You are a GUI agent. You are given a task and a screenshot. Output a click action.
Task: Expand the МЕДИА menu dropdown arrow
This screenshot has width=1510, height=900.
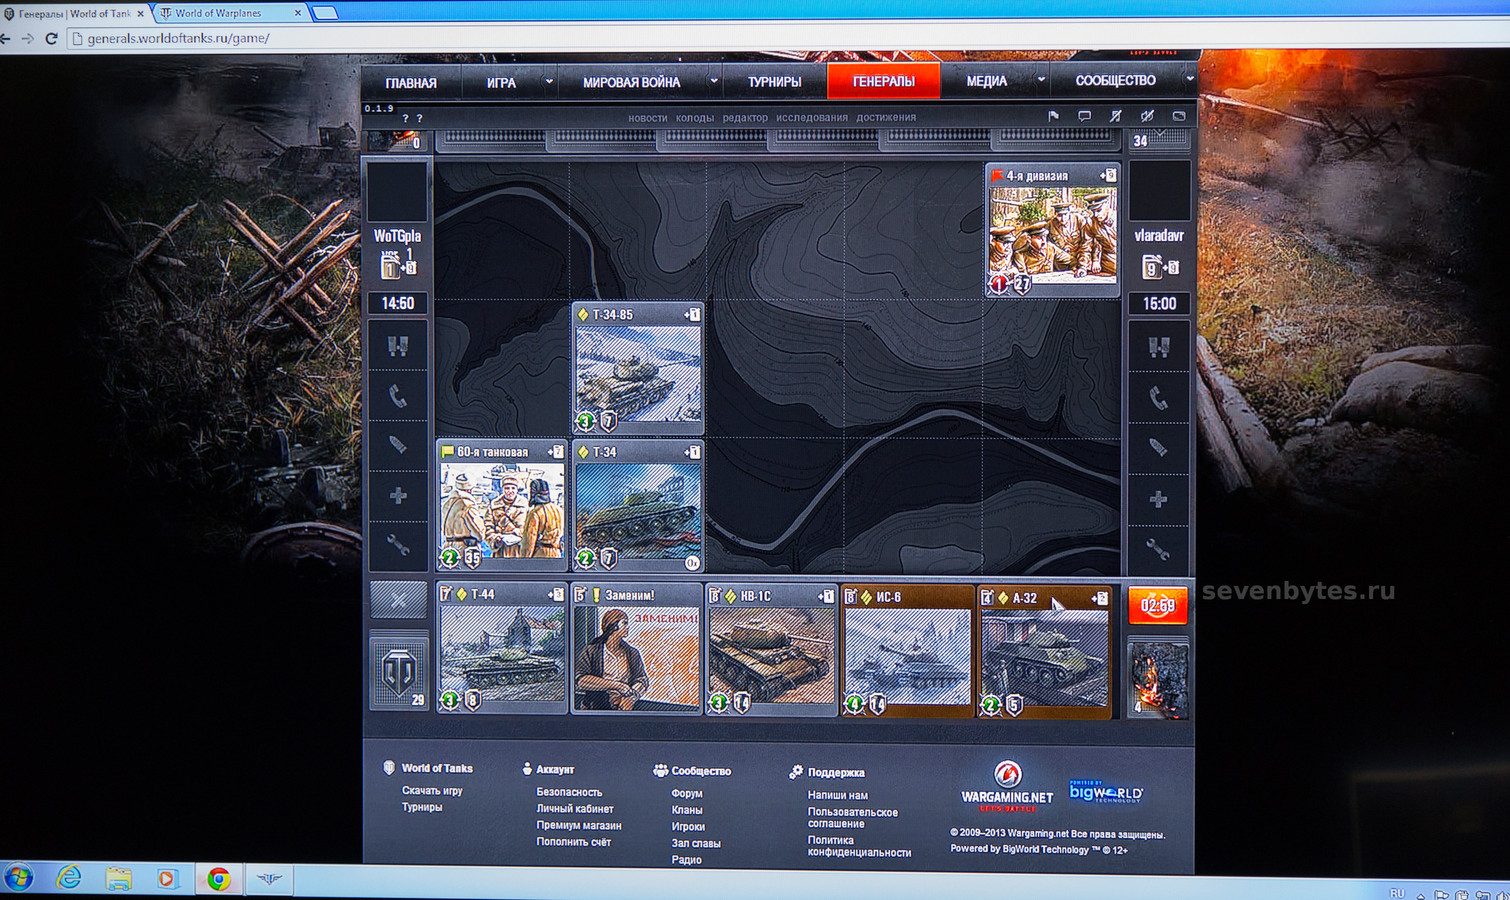(1041, 81)
